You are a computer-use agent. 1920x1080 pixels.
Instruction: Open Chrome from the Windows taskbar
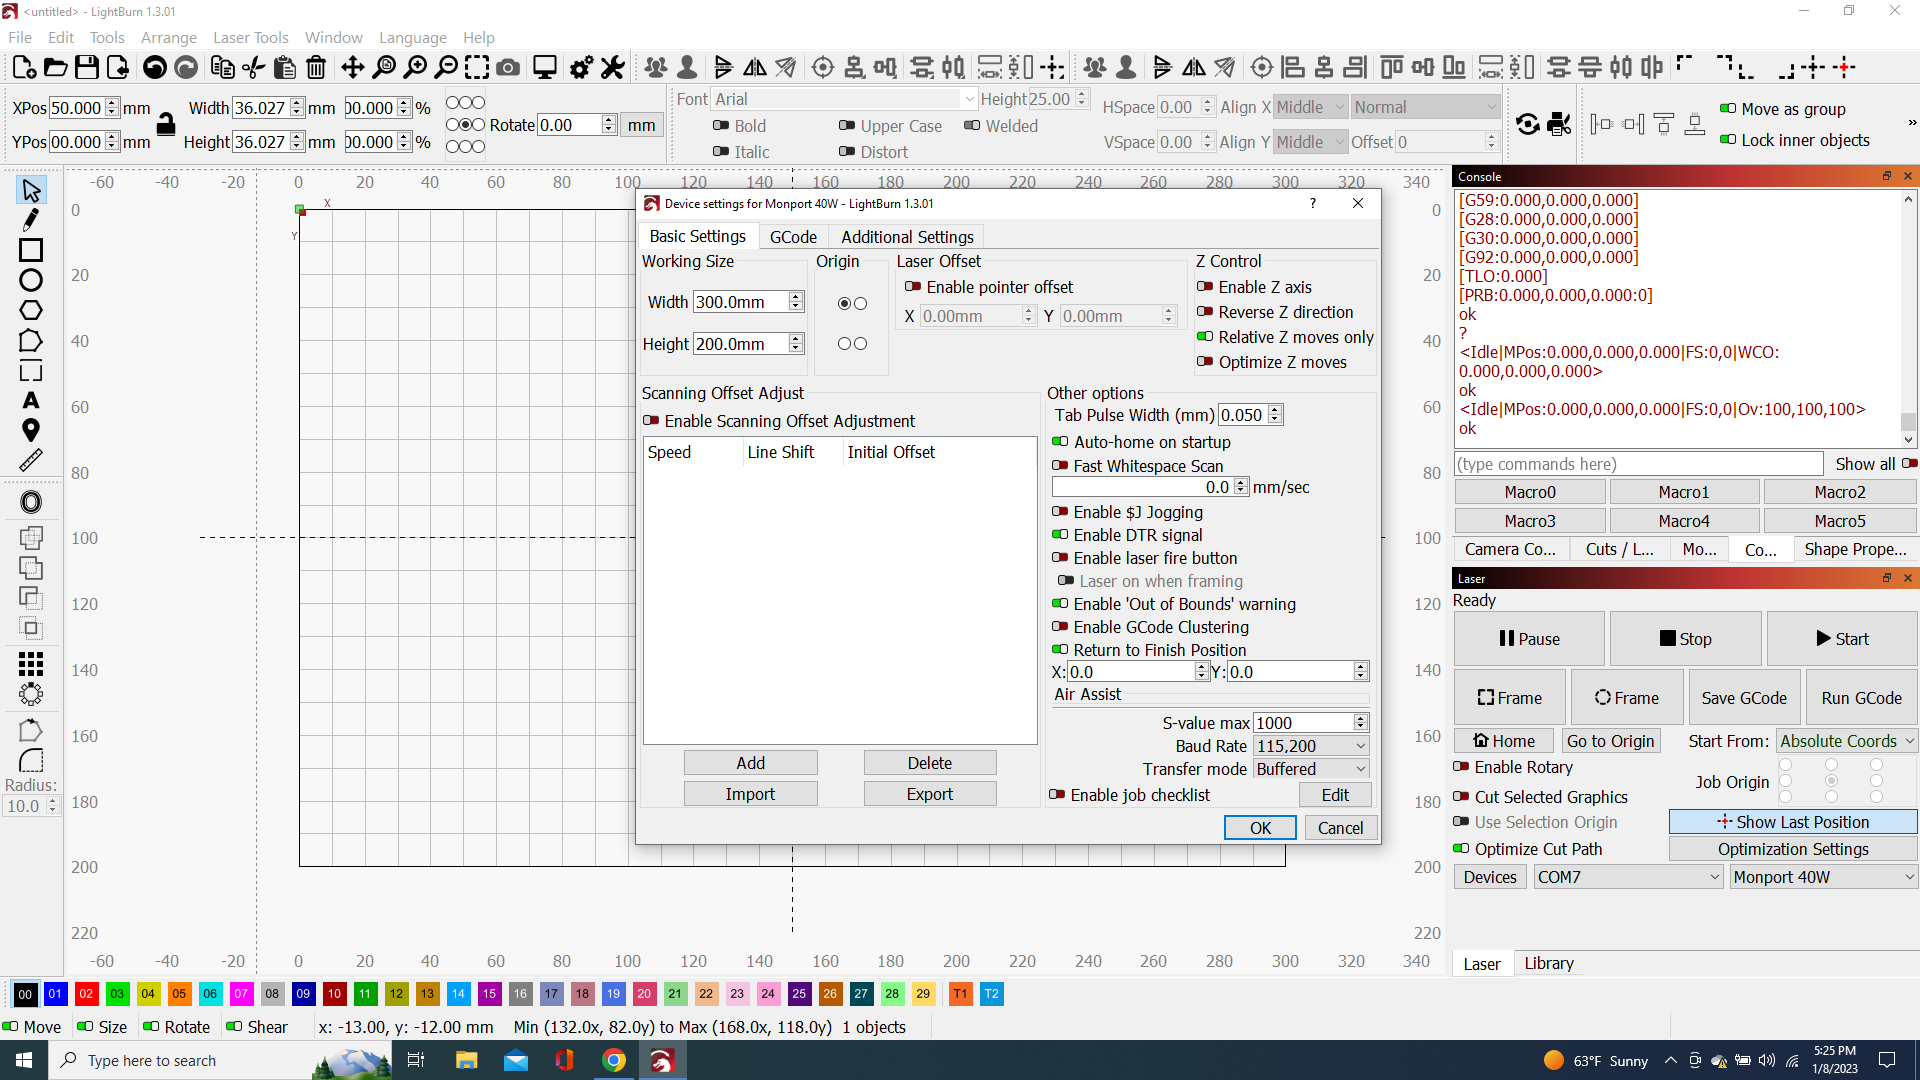614,1060
